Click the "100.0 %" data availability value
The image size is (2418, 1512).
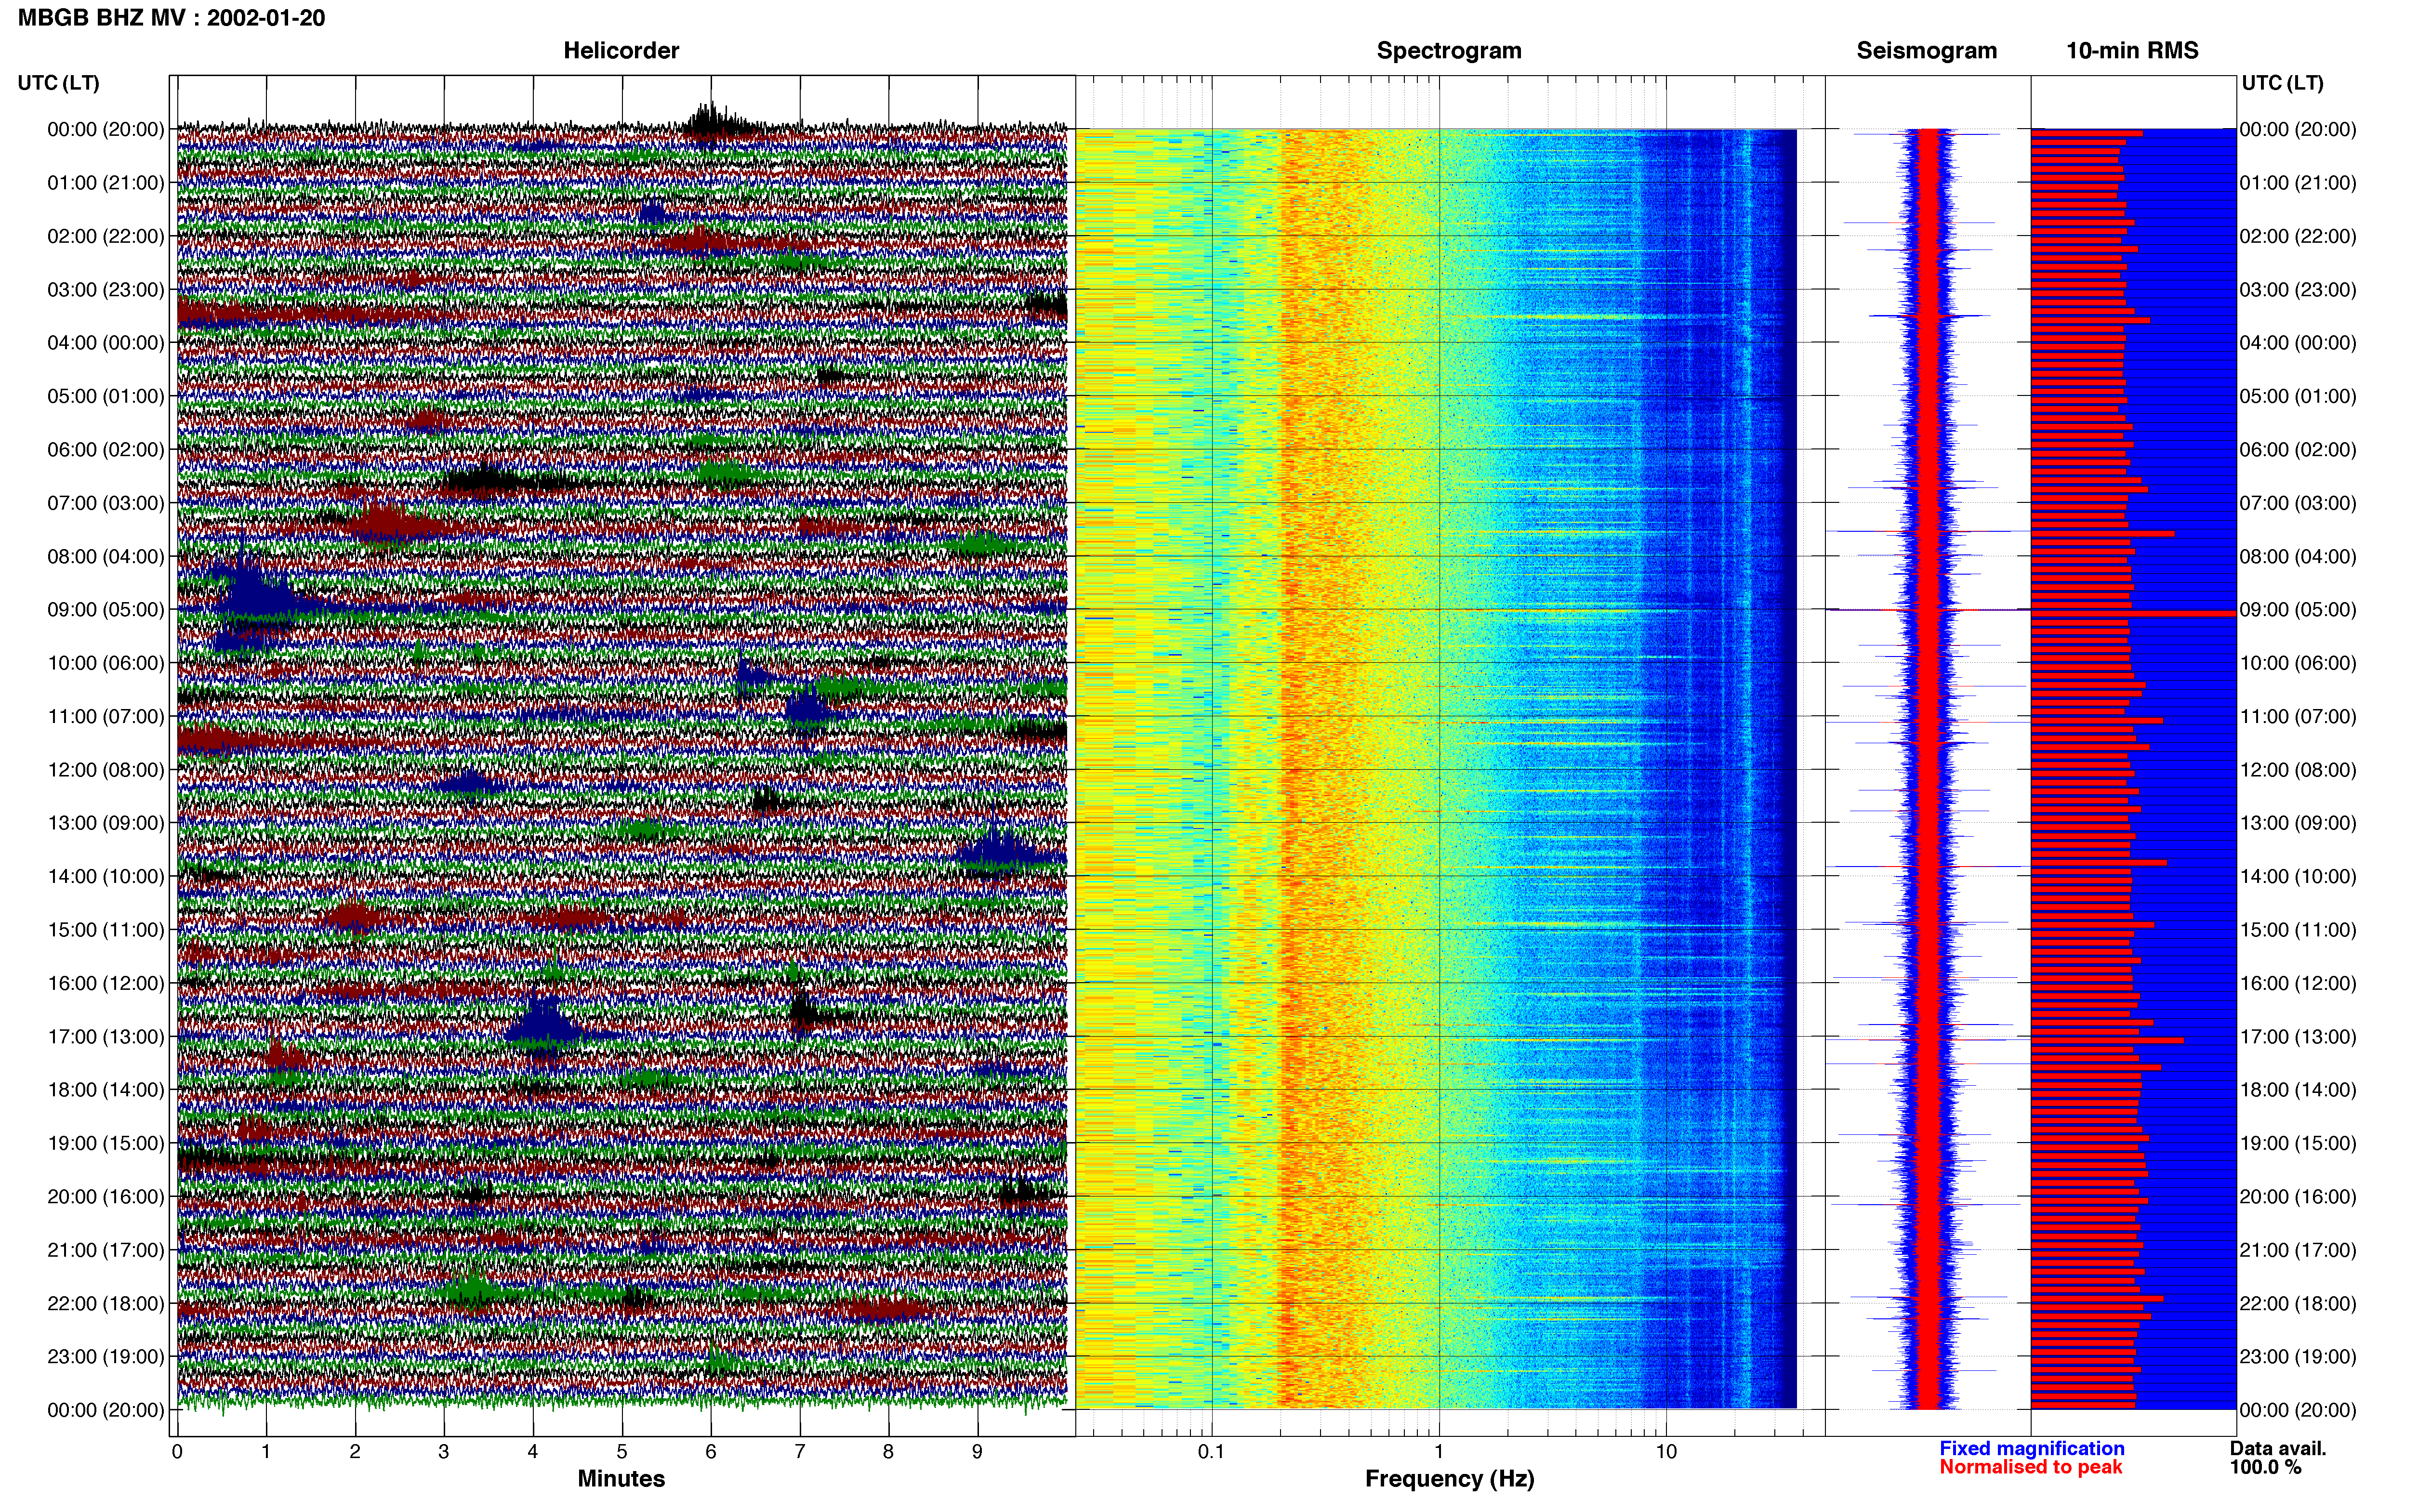coord(2265,1467)
